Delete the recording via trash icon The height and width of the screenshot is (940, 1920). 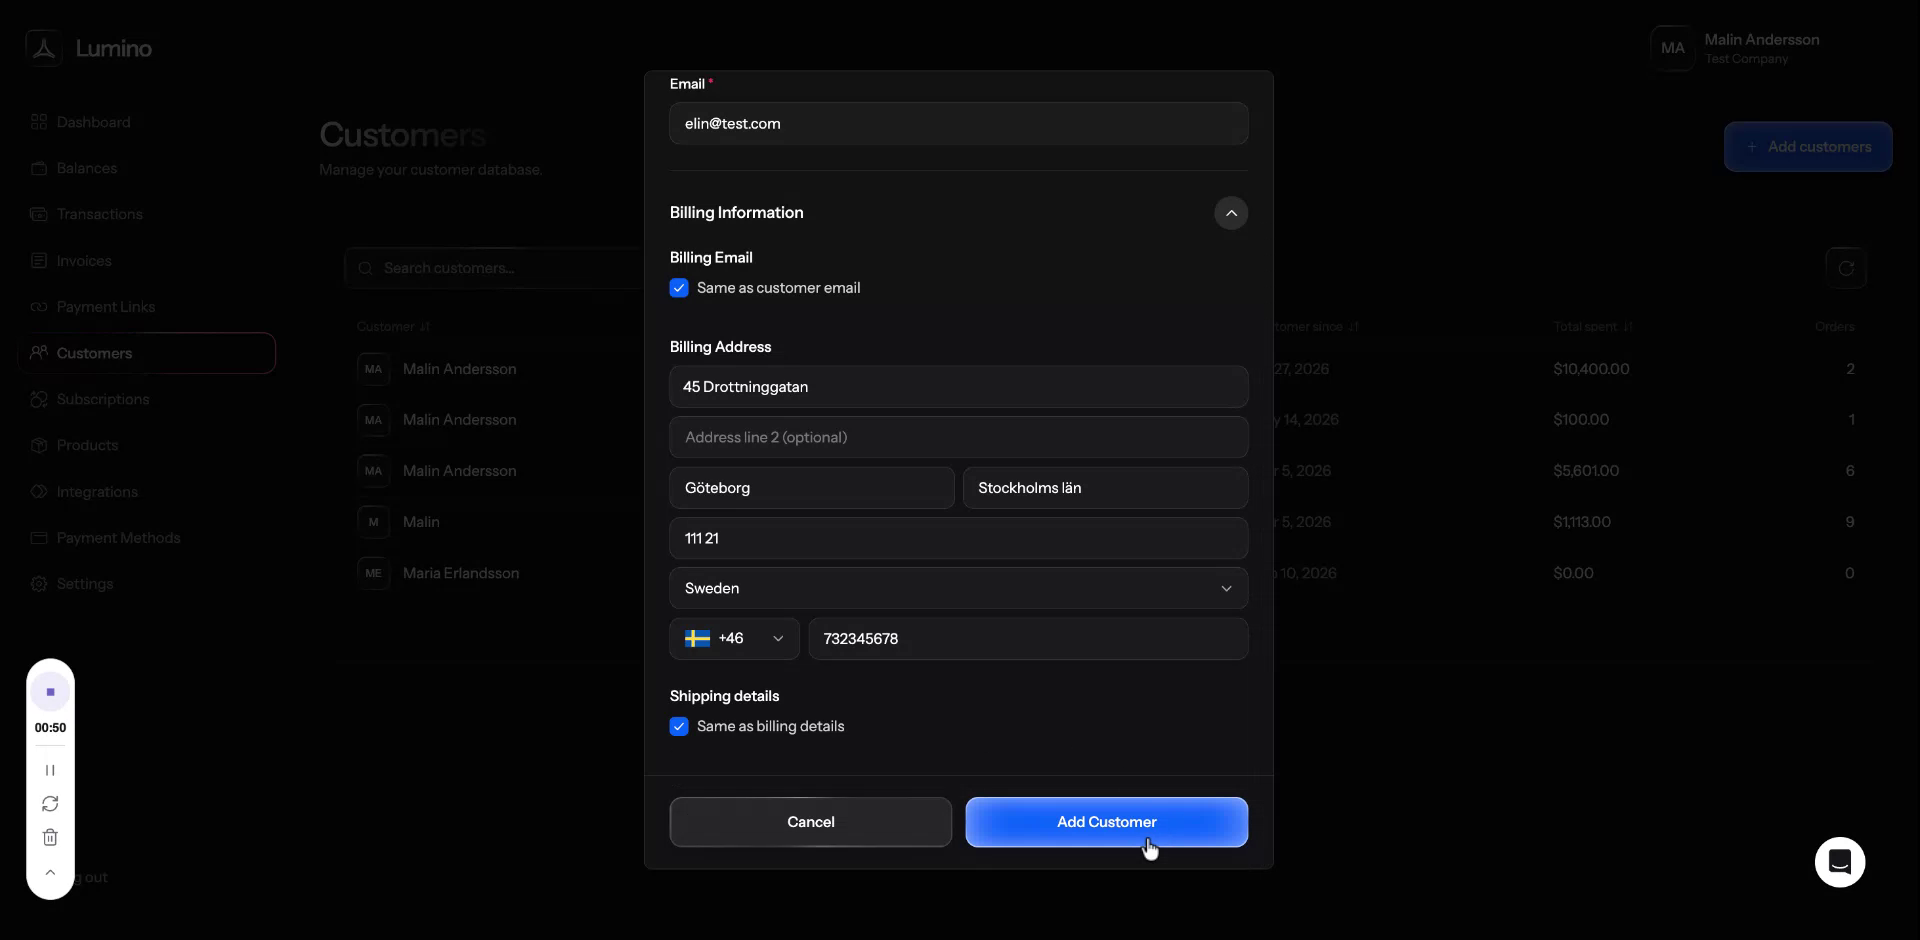tap(50, 838)
